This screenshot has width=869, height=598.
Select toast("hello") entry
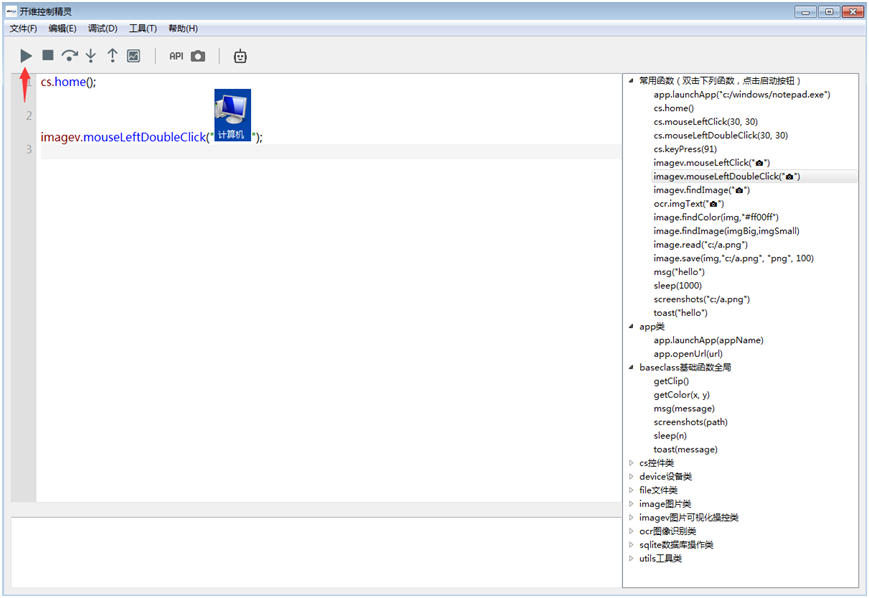681,313
